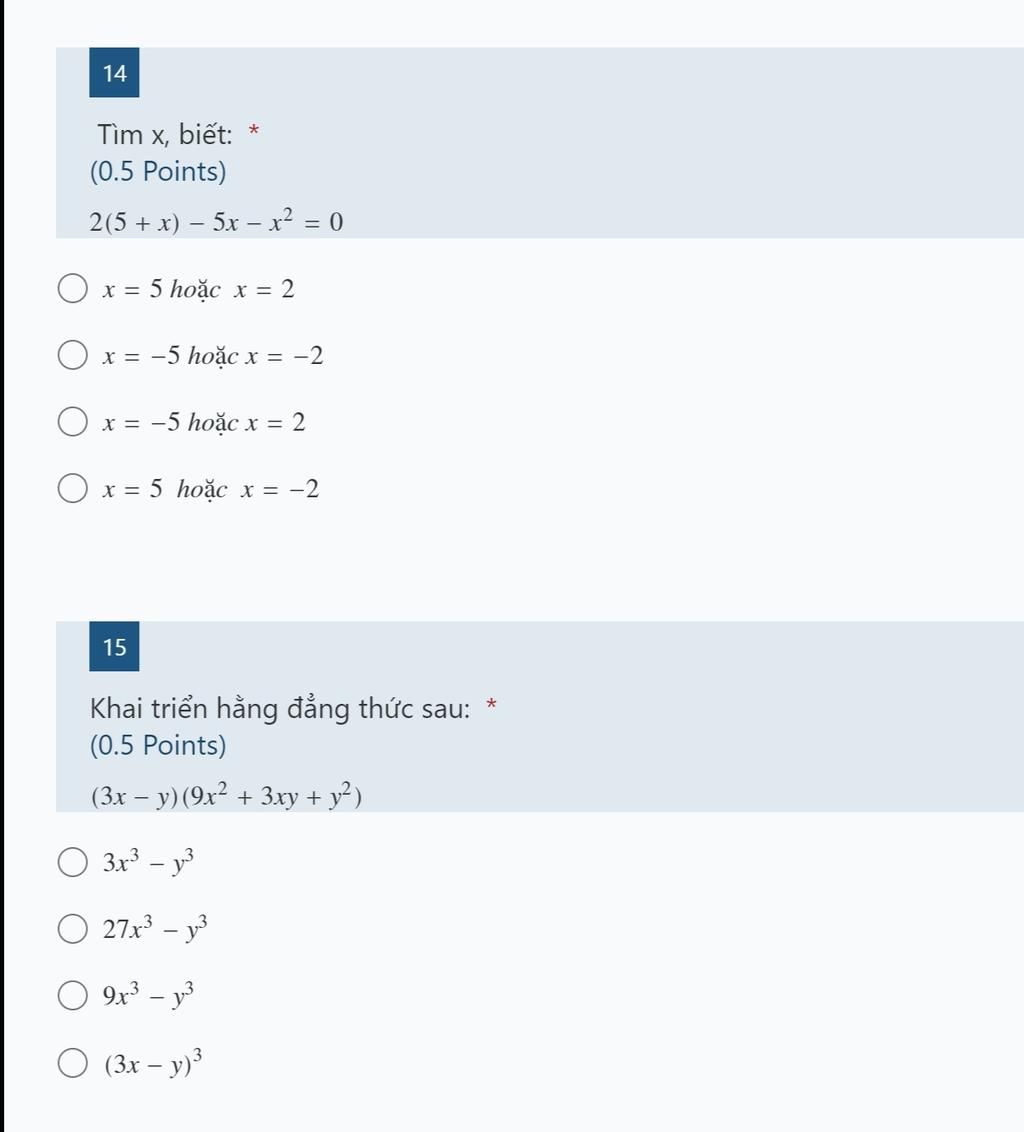
Task: Select radio button for x = 5 hoặc x = 2
Action: tap(72, 290)
